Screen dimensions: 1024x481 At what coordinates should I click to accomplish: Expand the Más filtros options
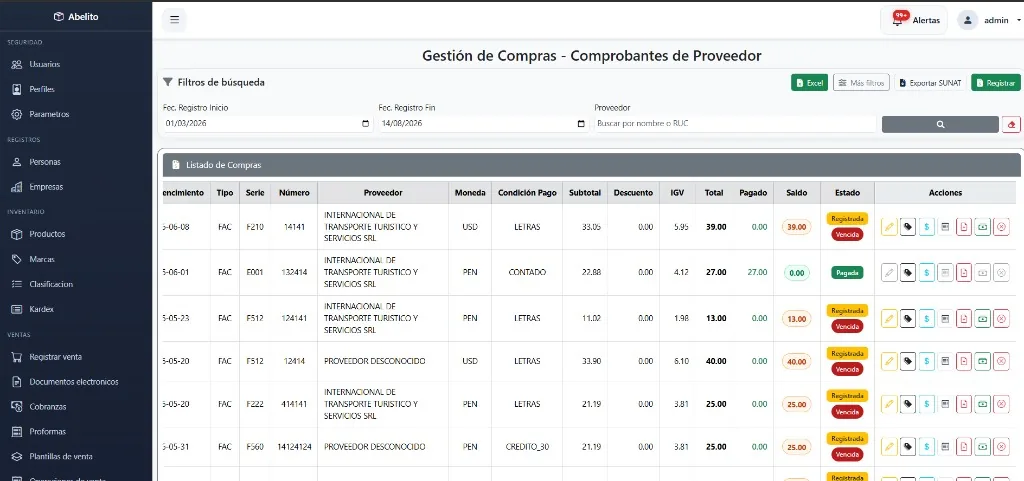point(861,83)
